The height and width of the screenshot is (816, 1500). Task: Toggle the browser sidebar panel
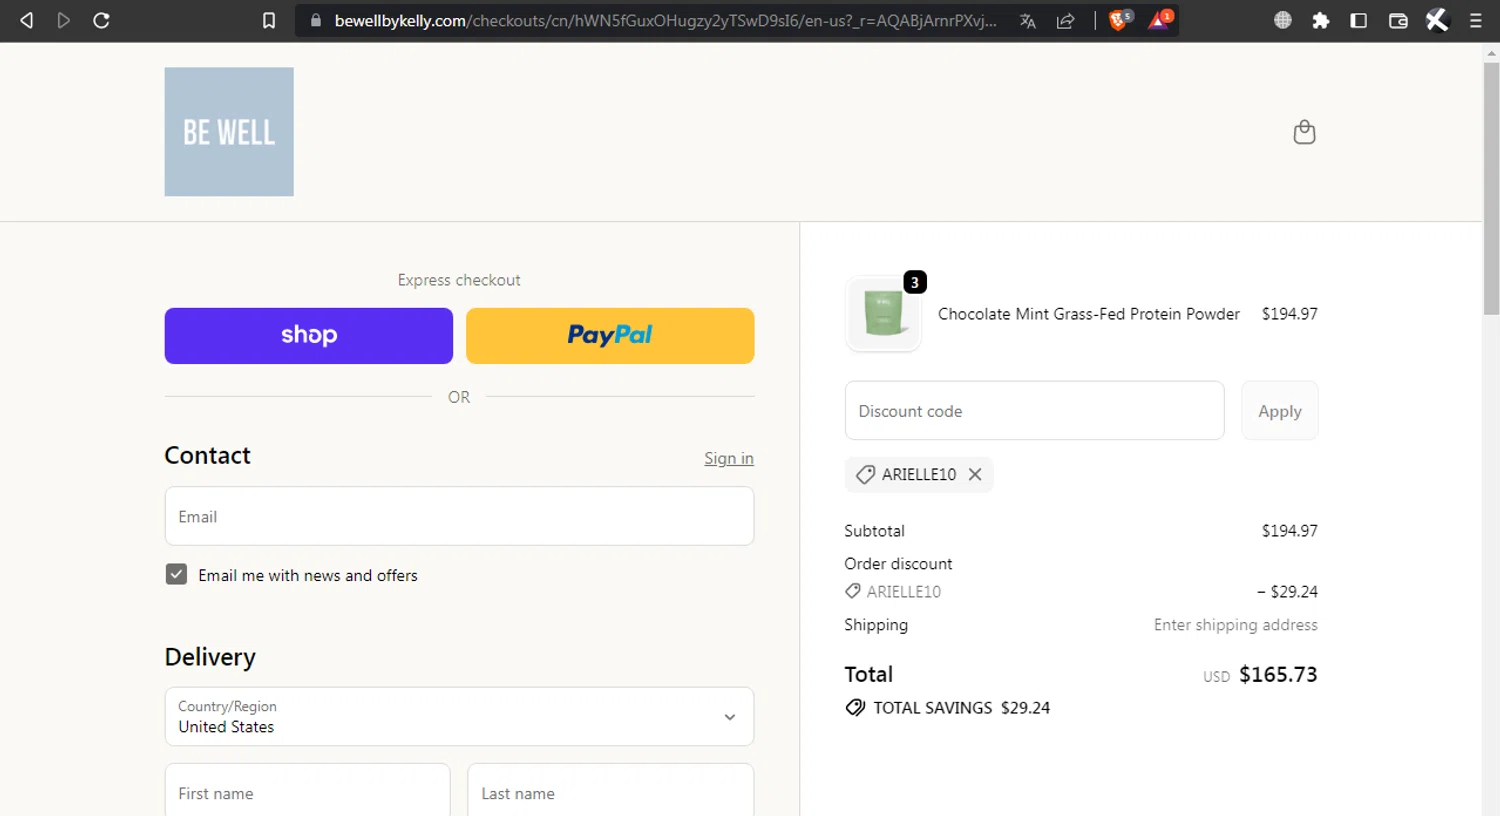1359,20
